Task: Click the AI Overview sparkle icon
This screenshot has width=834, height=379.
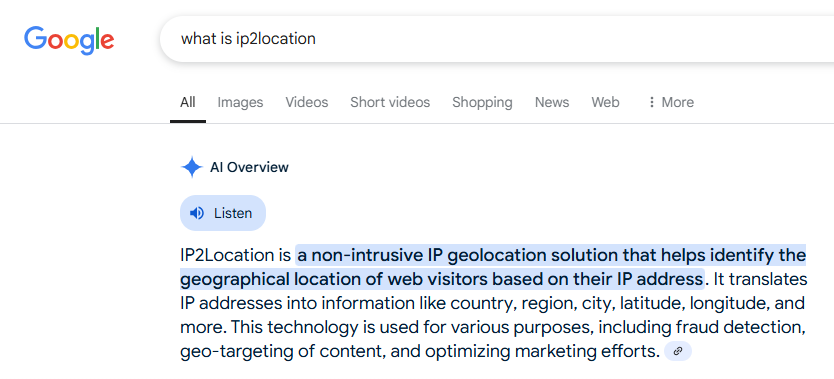Action: tap(191, 167)
